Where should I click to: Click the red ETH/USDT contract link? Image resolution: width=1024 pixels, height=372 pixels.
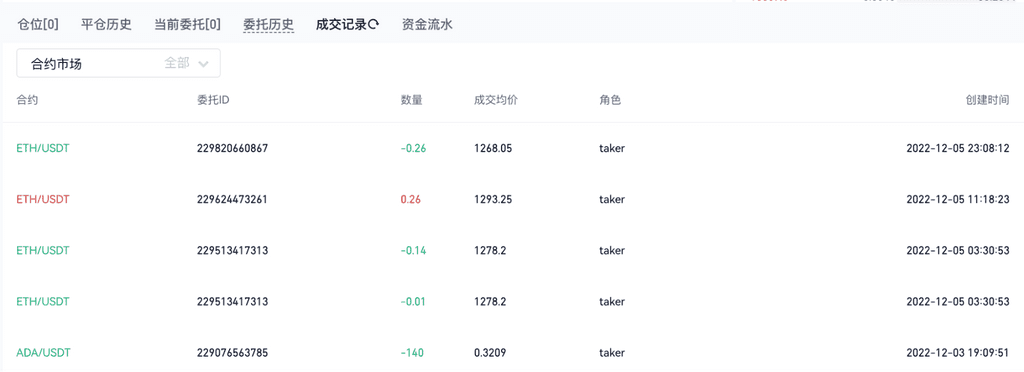pos(42,200)
